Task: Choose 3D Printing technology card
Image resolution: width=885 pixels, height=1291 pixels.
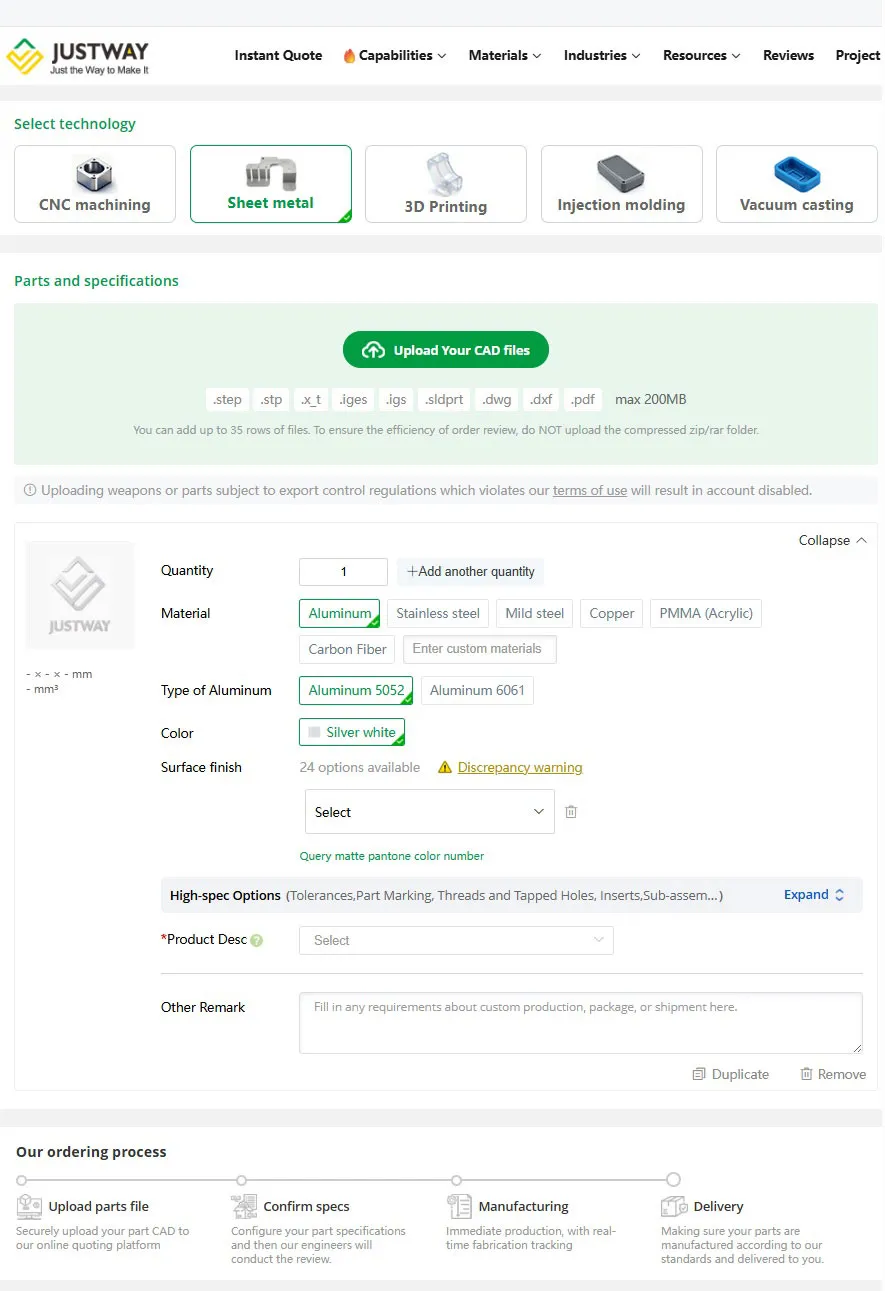Action: click(x=446, y=184)
